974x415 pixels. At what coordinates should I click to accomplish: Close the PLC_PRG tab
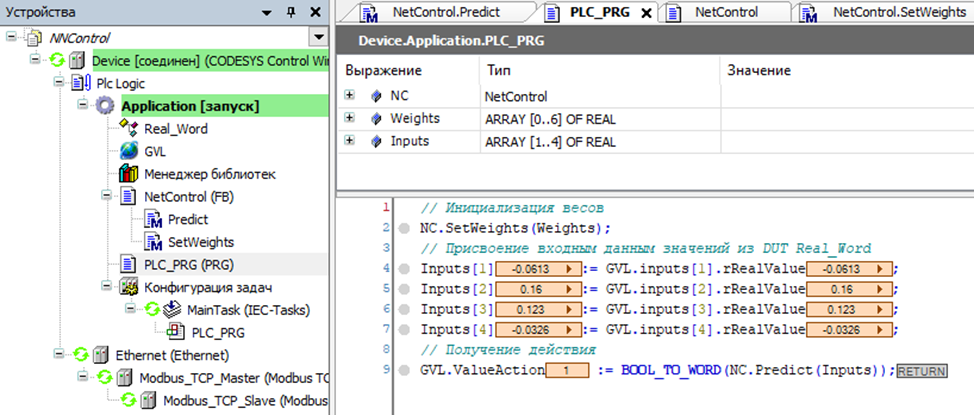coord(646,13)
